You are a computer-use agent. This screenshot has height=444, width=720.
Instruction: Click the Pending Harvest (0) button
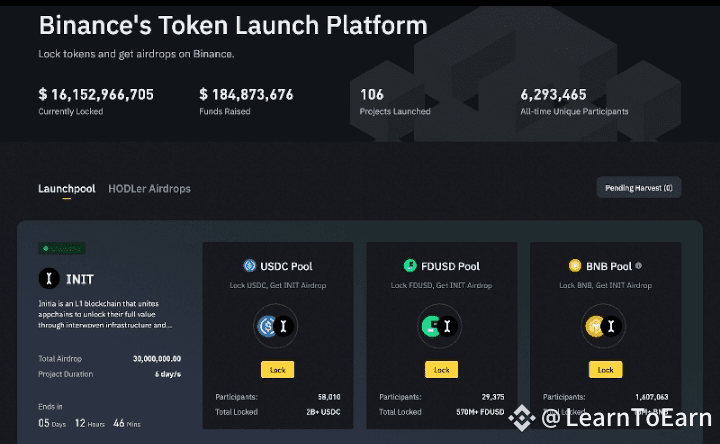639,188
